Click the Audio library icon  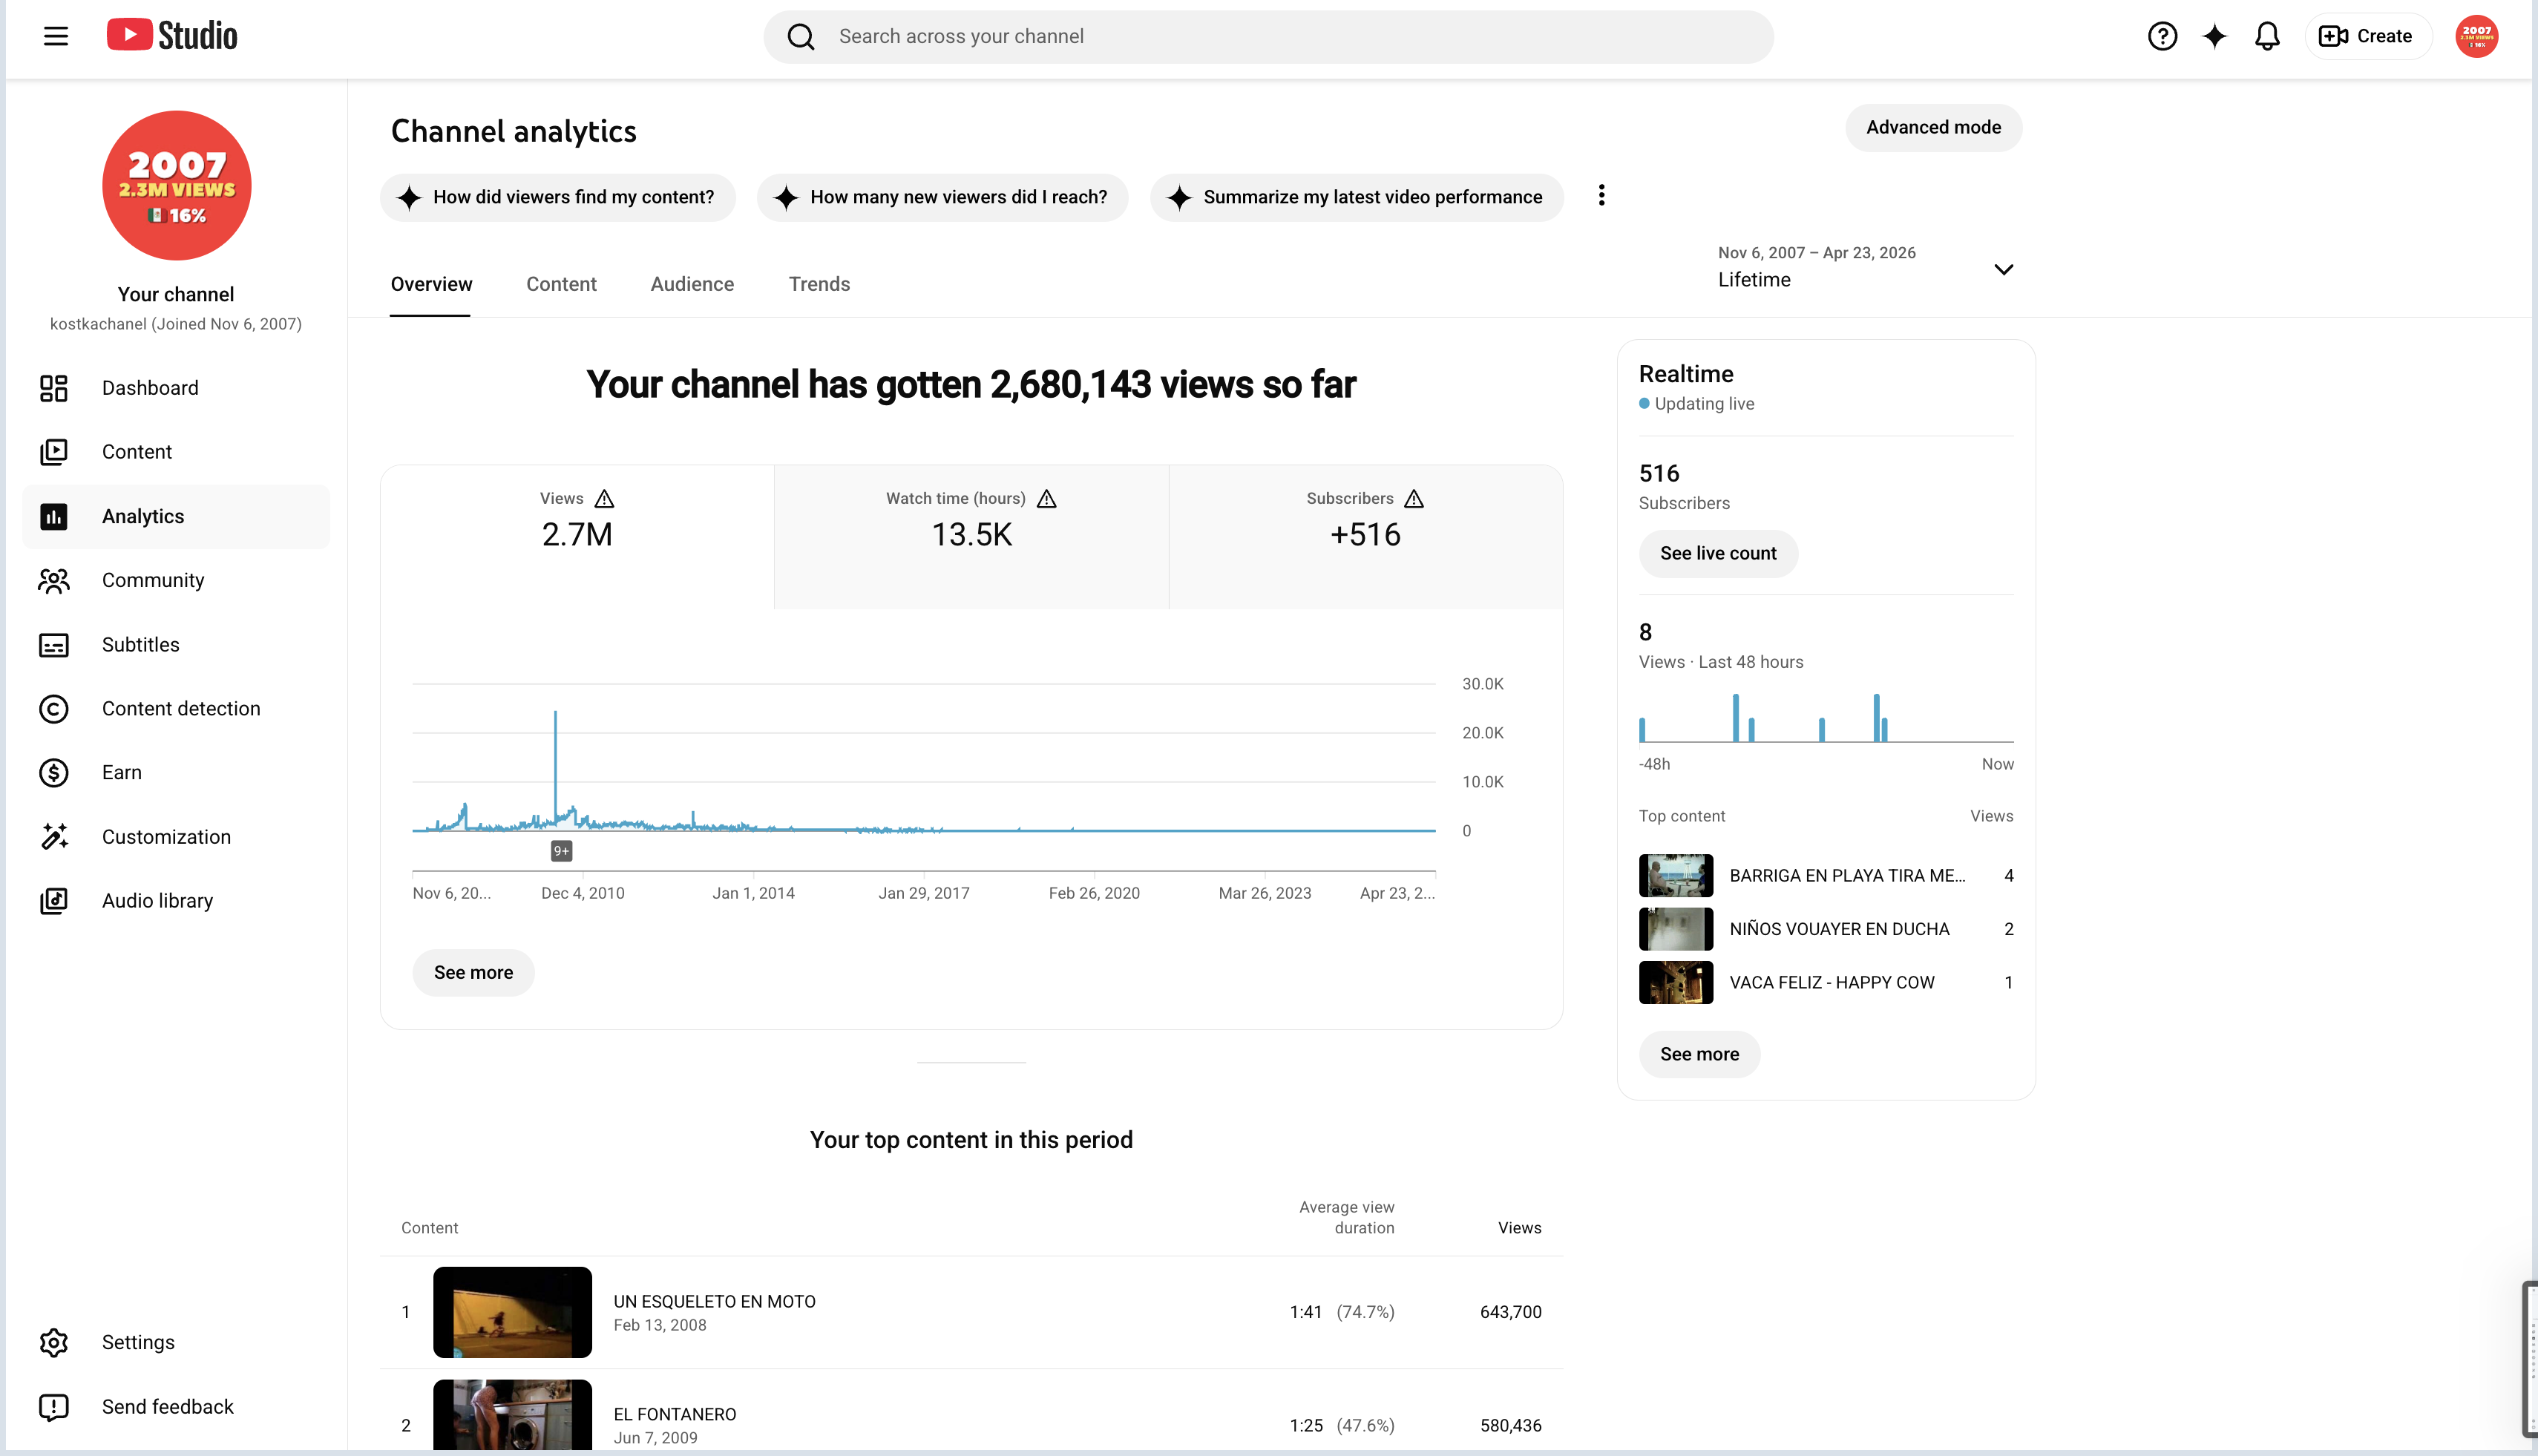(54, 901)
